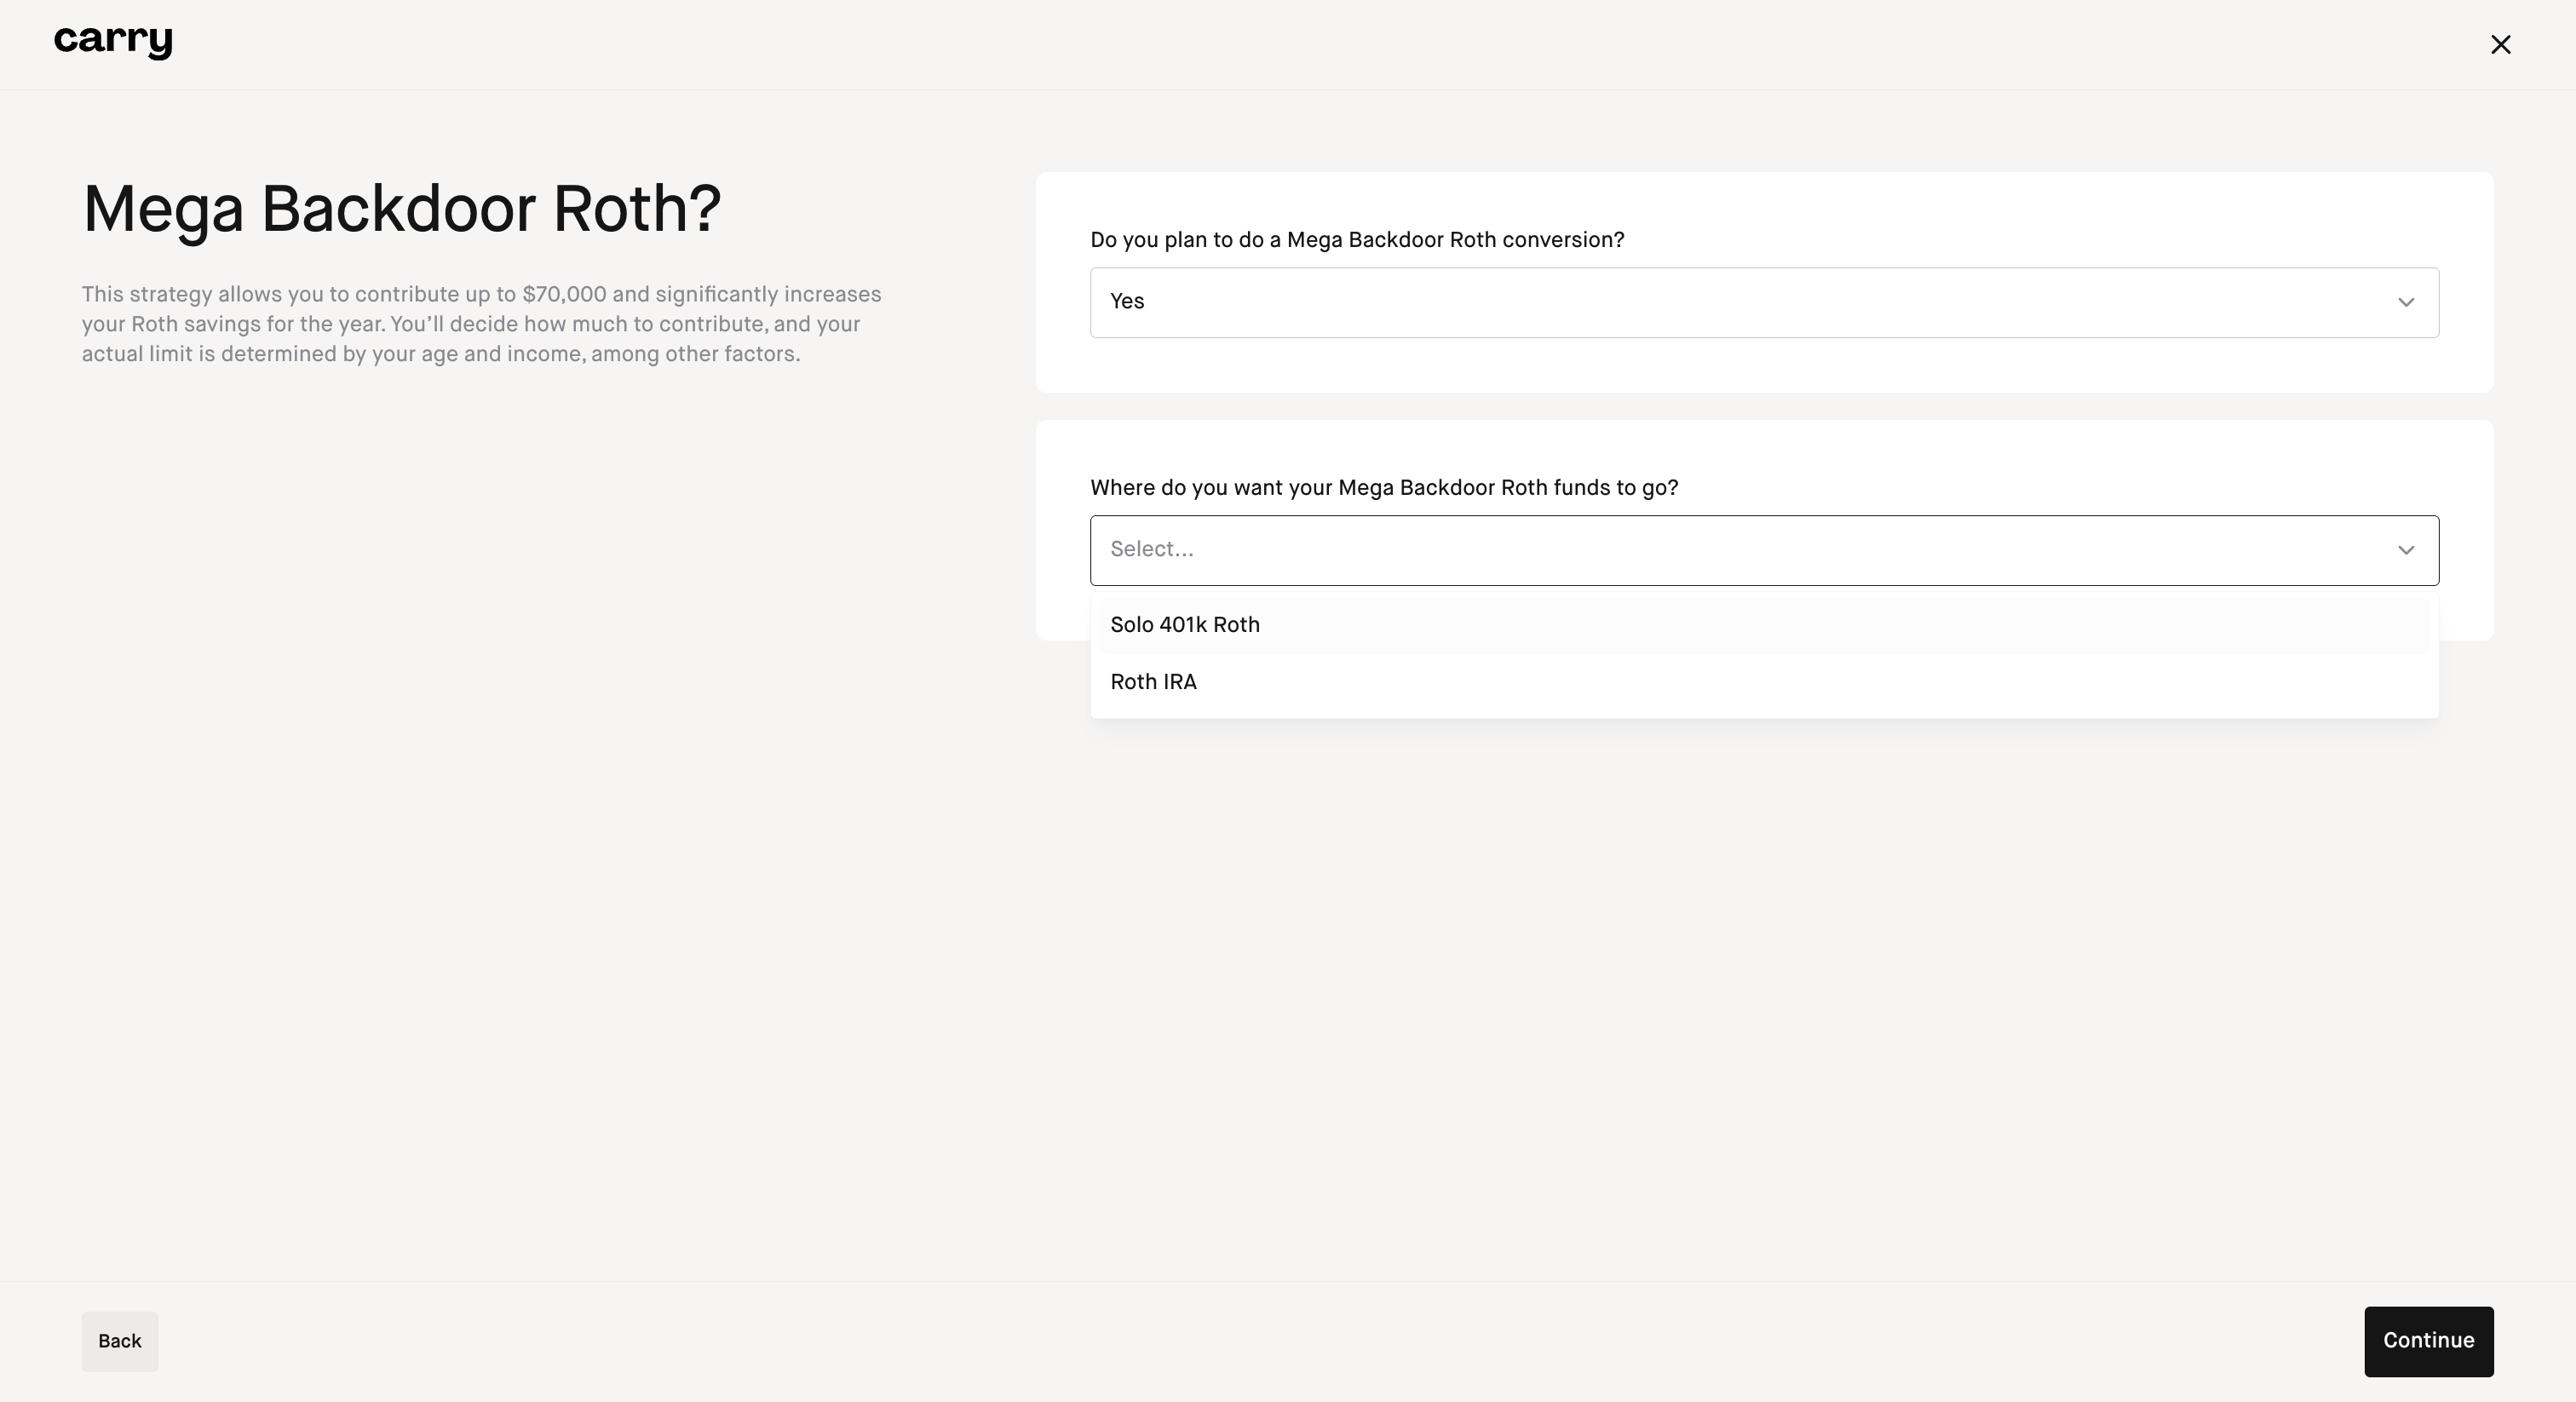Click the "Do you plan to do" question label
This screenshot has width=2576, height=1402.
click(x=1357, y=240)
